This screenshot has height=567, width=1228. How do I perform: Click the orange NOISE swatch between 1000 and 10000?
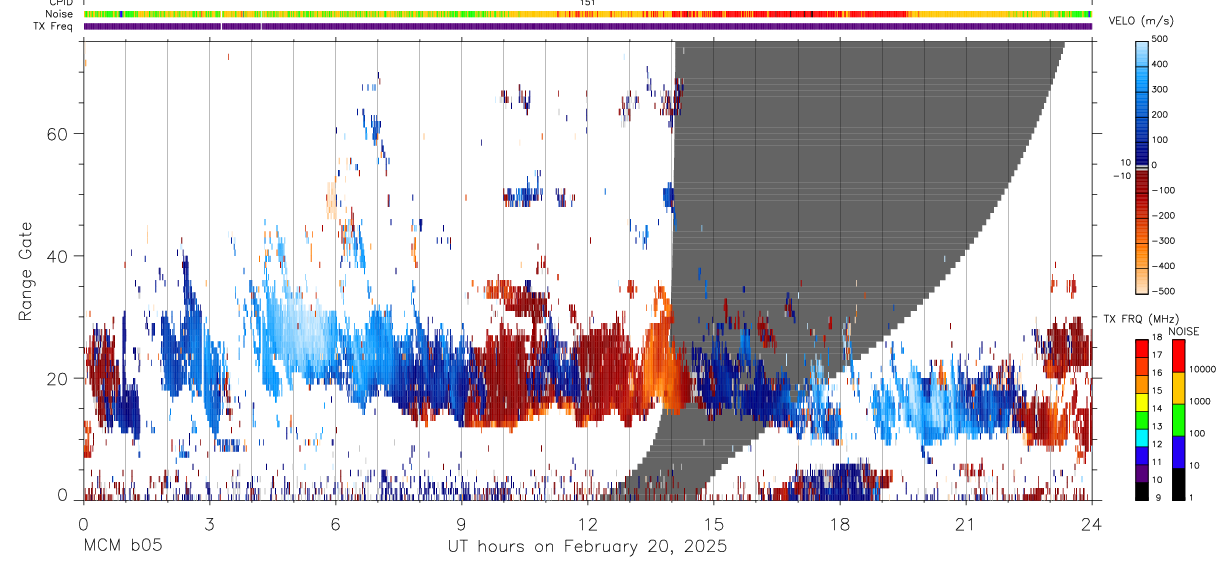point(1179,387)
